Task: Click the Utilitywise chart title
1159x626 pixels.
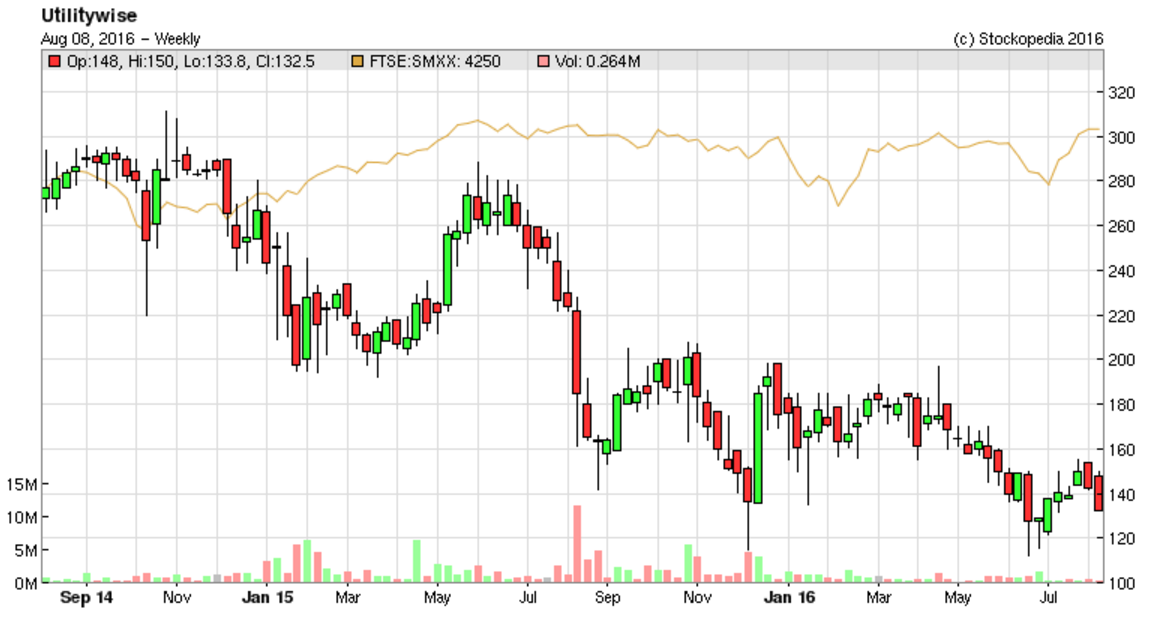Action: pyautogui.click(x=89, y=16)
